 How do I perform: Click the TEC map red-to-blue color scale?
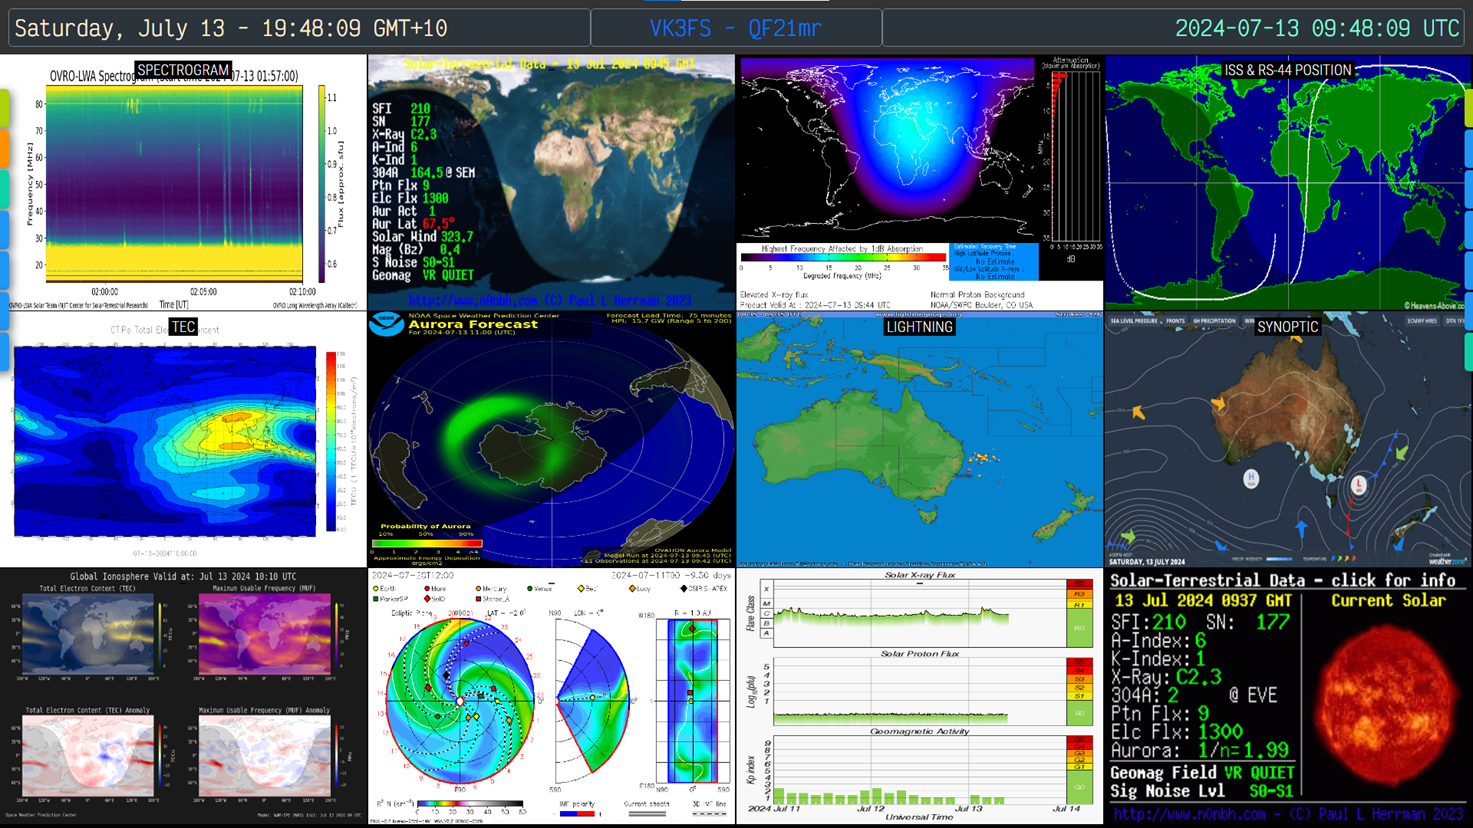point(331,440)
